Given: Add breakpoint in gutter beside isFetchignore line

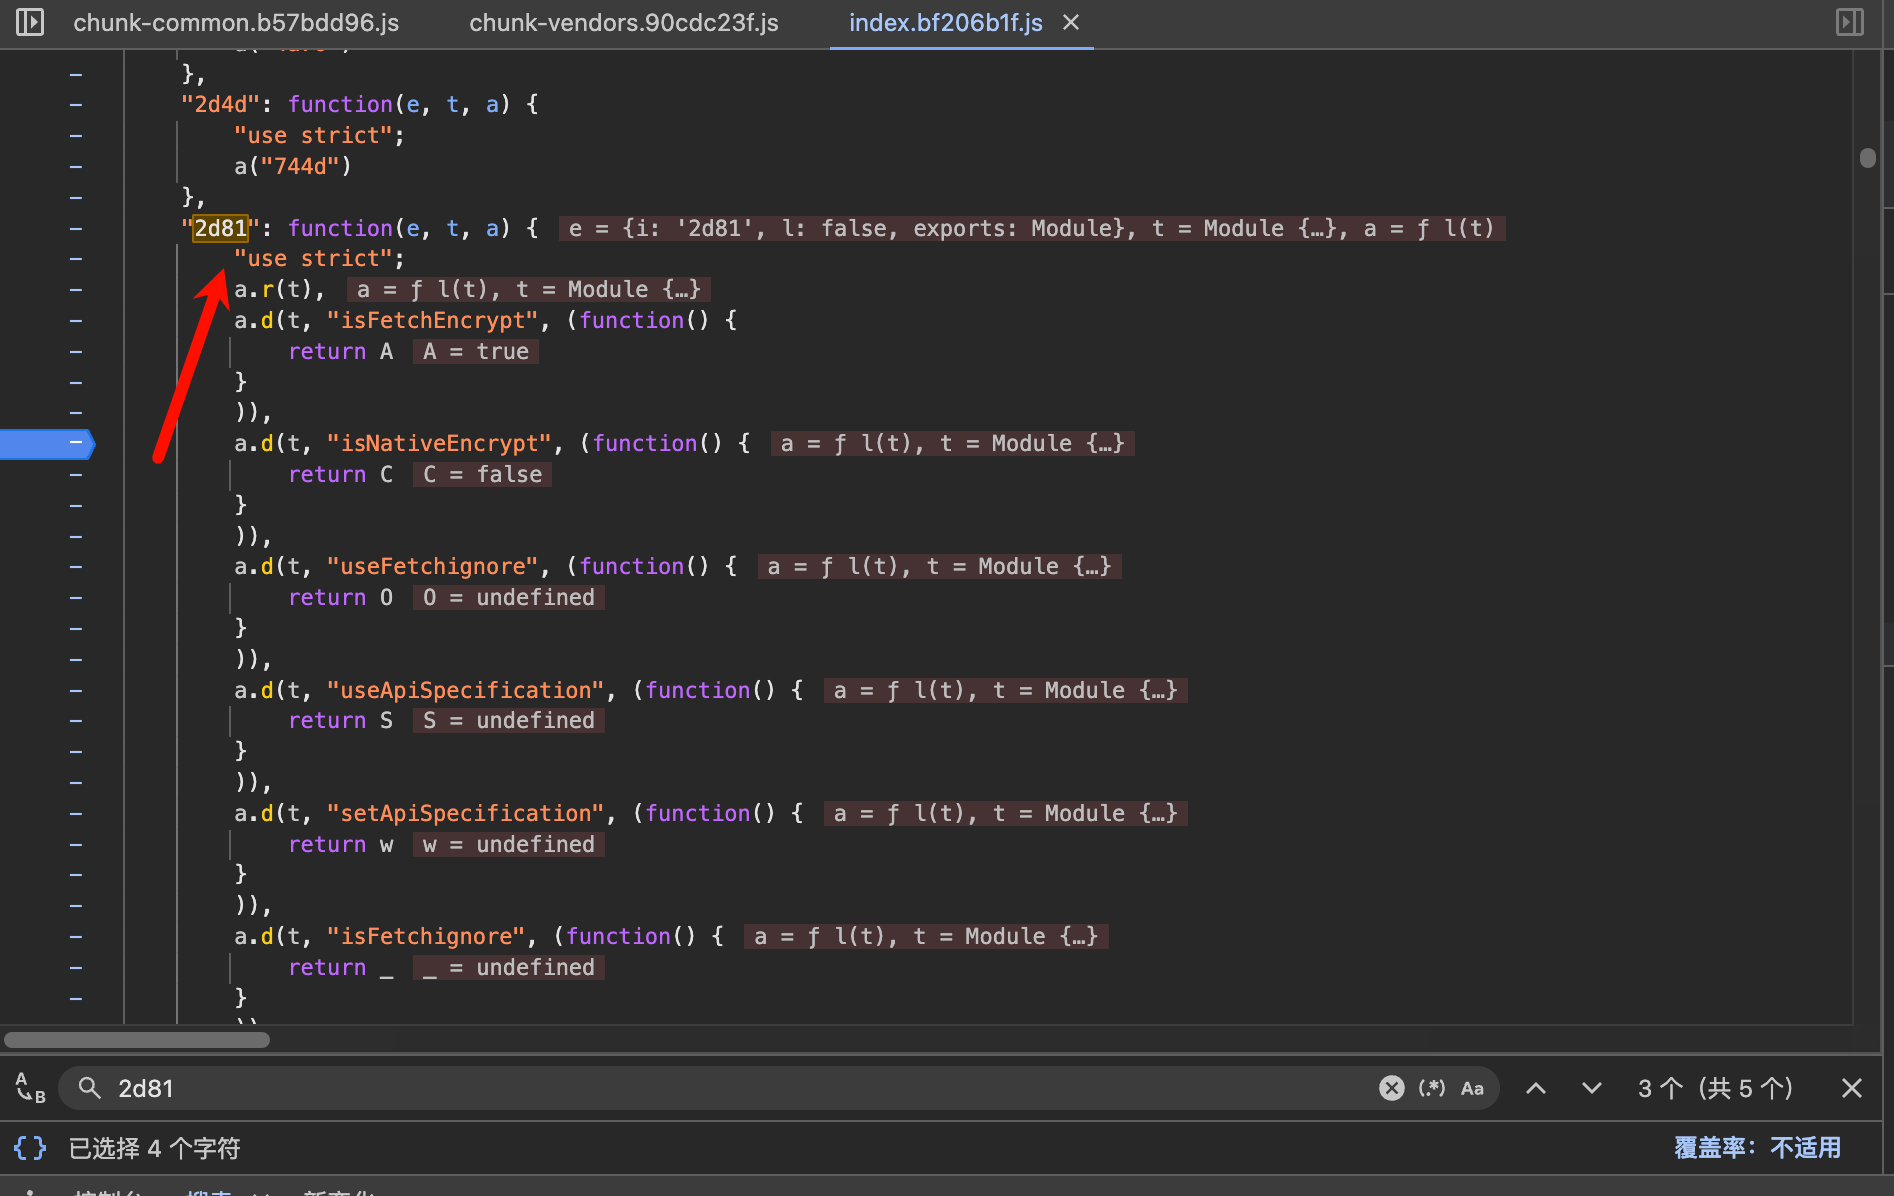Looking at the screenshot, I should point(76,937).
